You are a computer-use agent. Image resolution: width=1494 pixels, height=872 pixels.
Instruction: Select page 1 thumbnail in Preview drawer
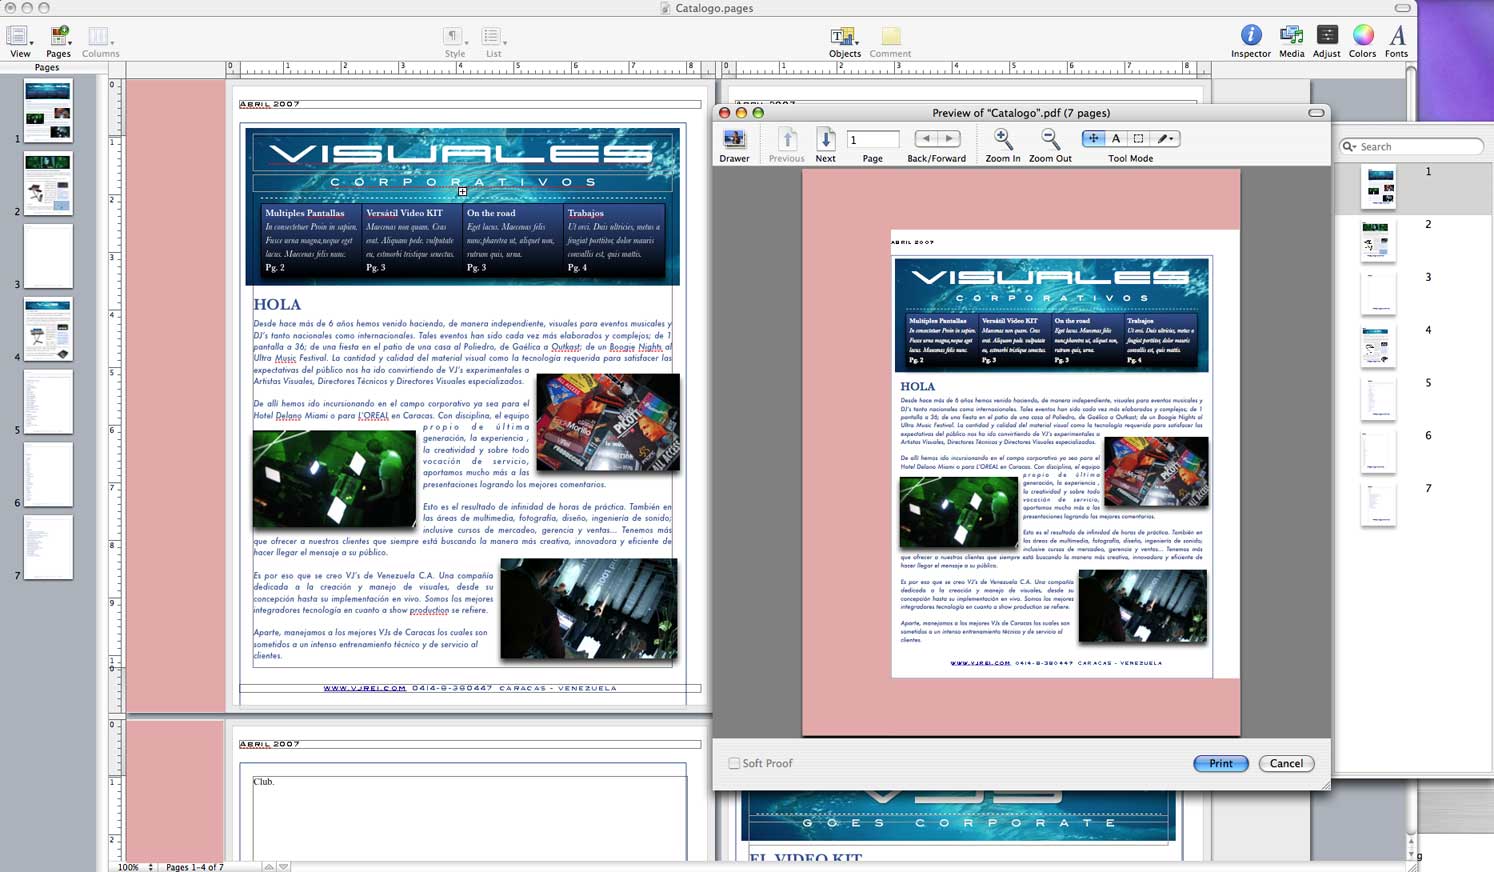(x=1379, y=187)
